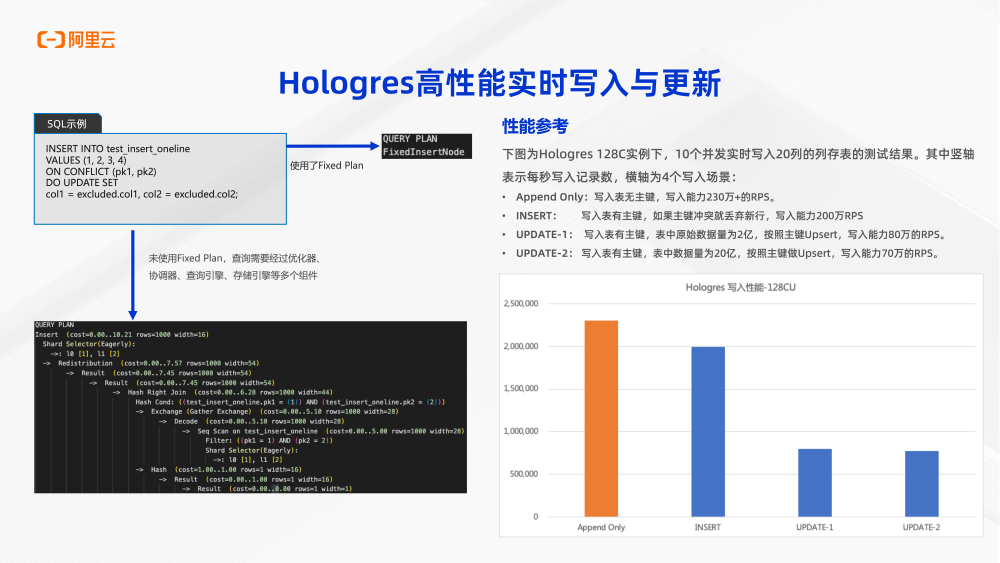The height and width of the screenshot is (563, 1000).
Task: Click the Decode plan line
Action: 251,421
